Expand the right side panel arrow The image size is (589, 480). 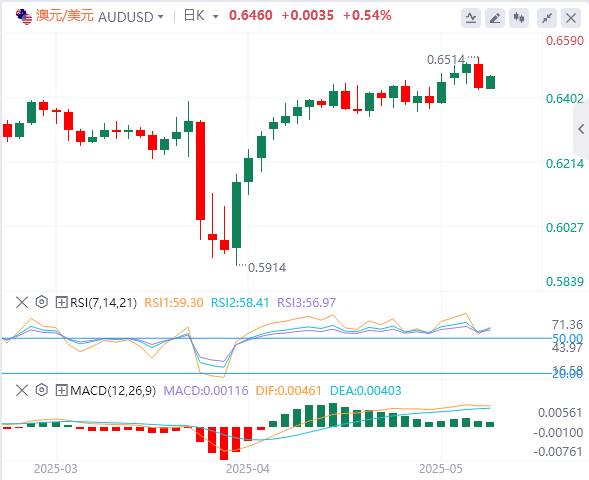pos(581,129)
